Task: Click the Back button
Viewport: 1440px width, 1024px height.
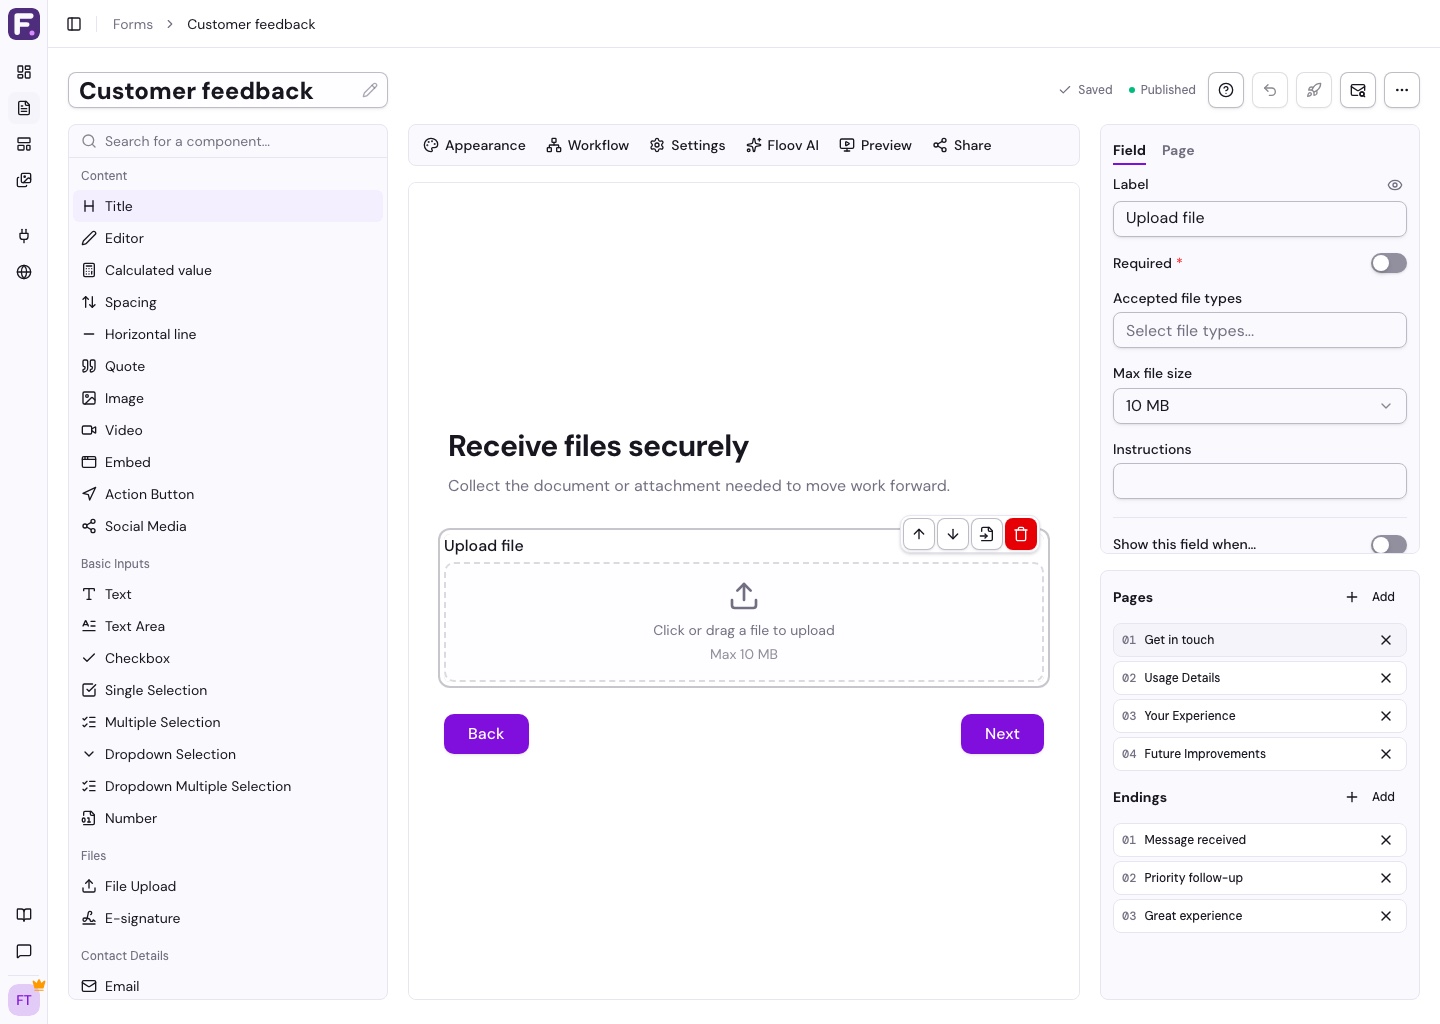Action: pyautogui.click(x=486, y=734)
